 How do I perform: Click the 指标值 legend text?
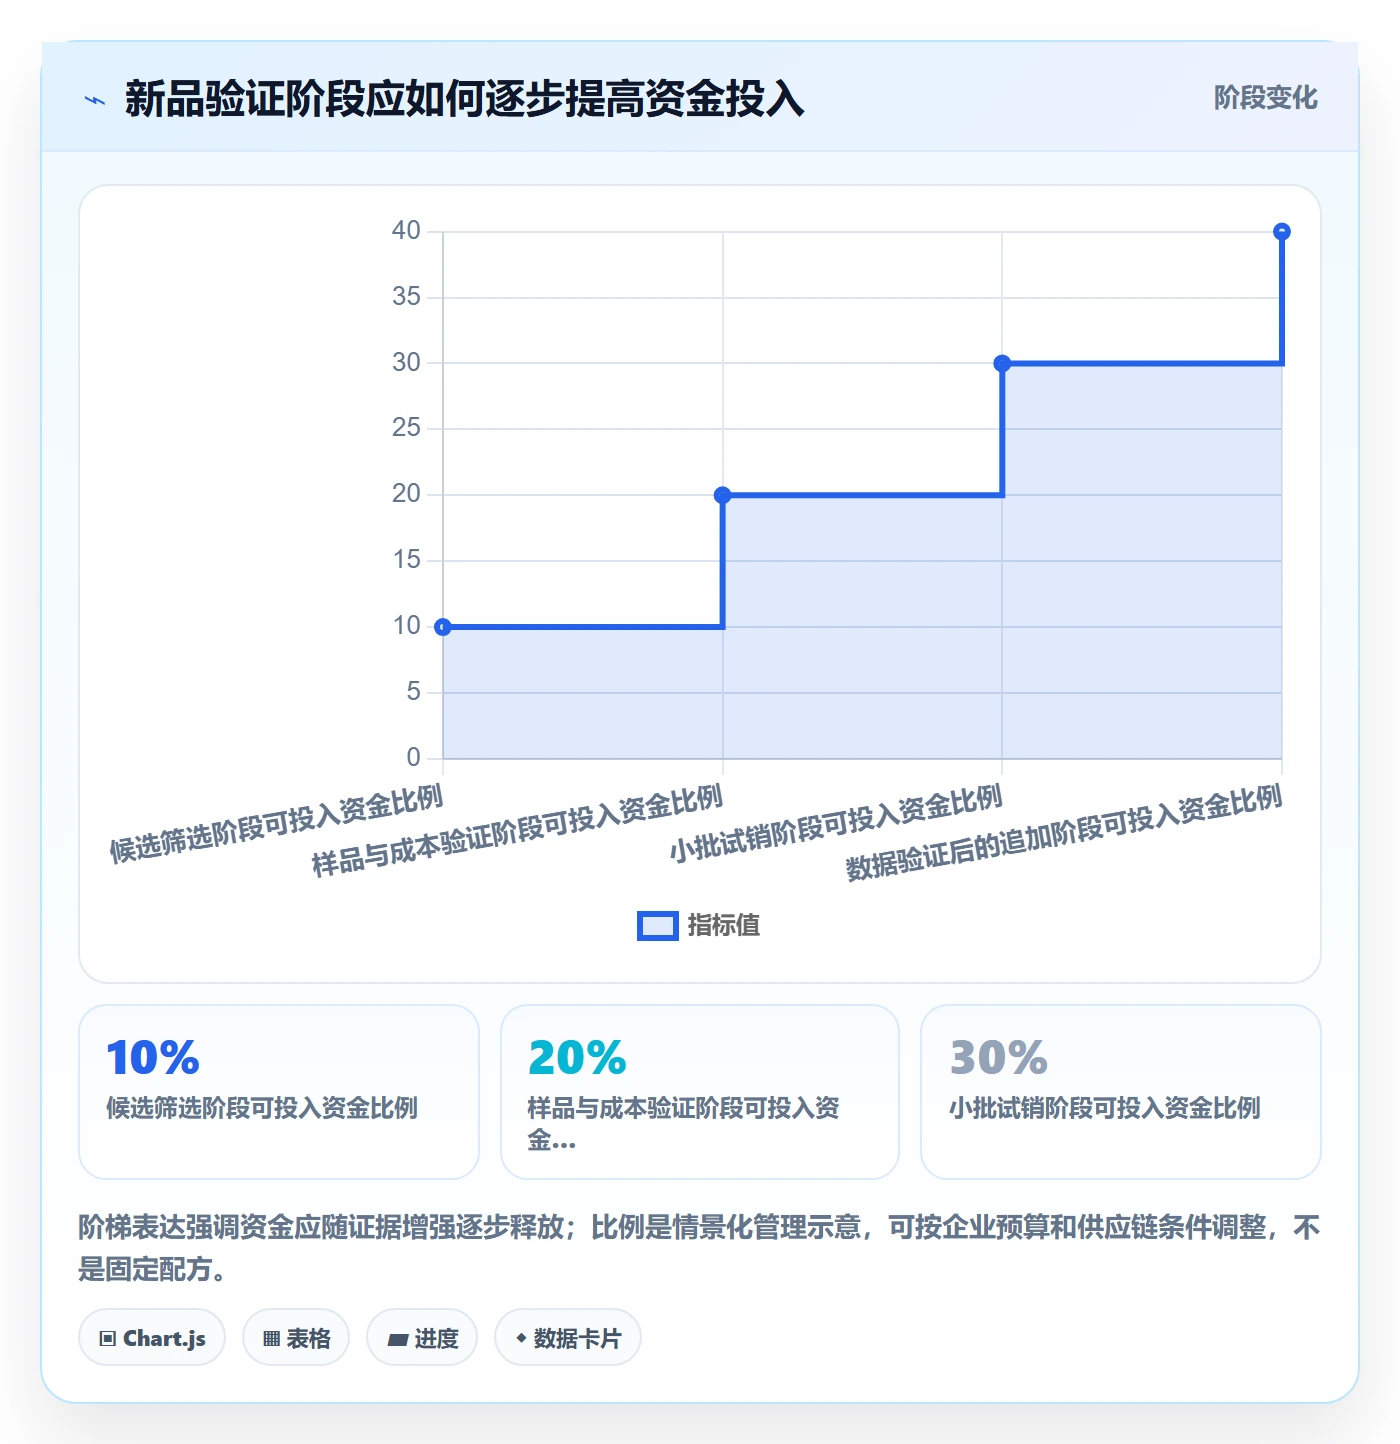(x=724, y=926)
